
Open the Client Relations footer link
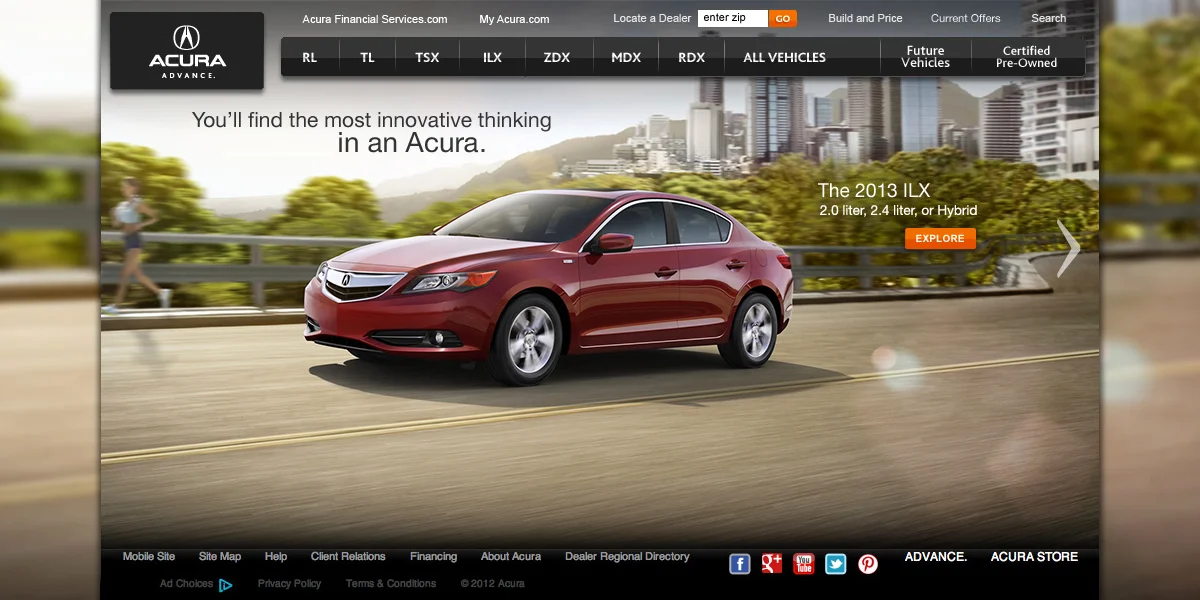point(348,557)
